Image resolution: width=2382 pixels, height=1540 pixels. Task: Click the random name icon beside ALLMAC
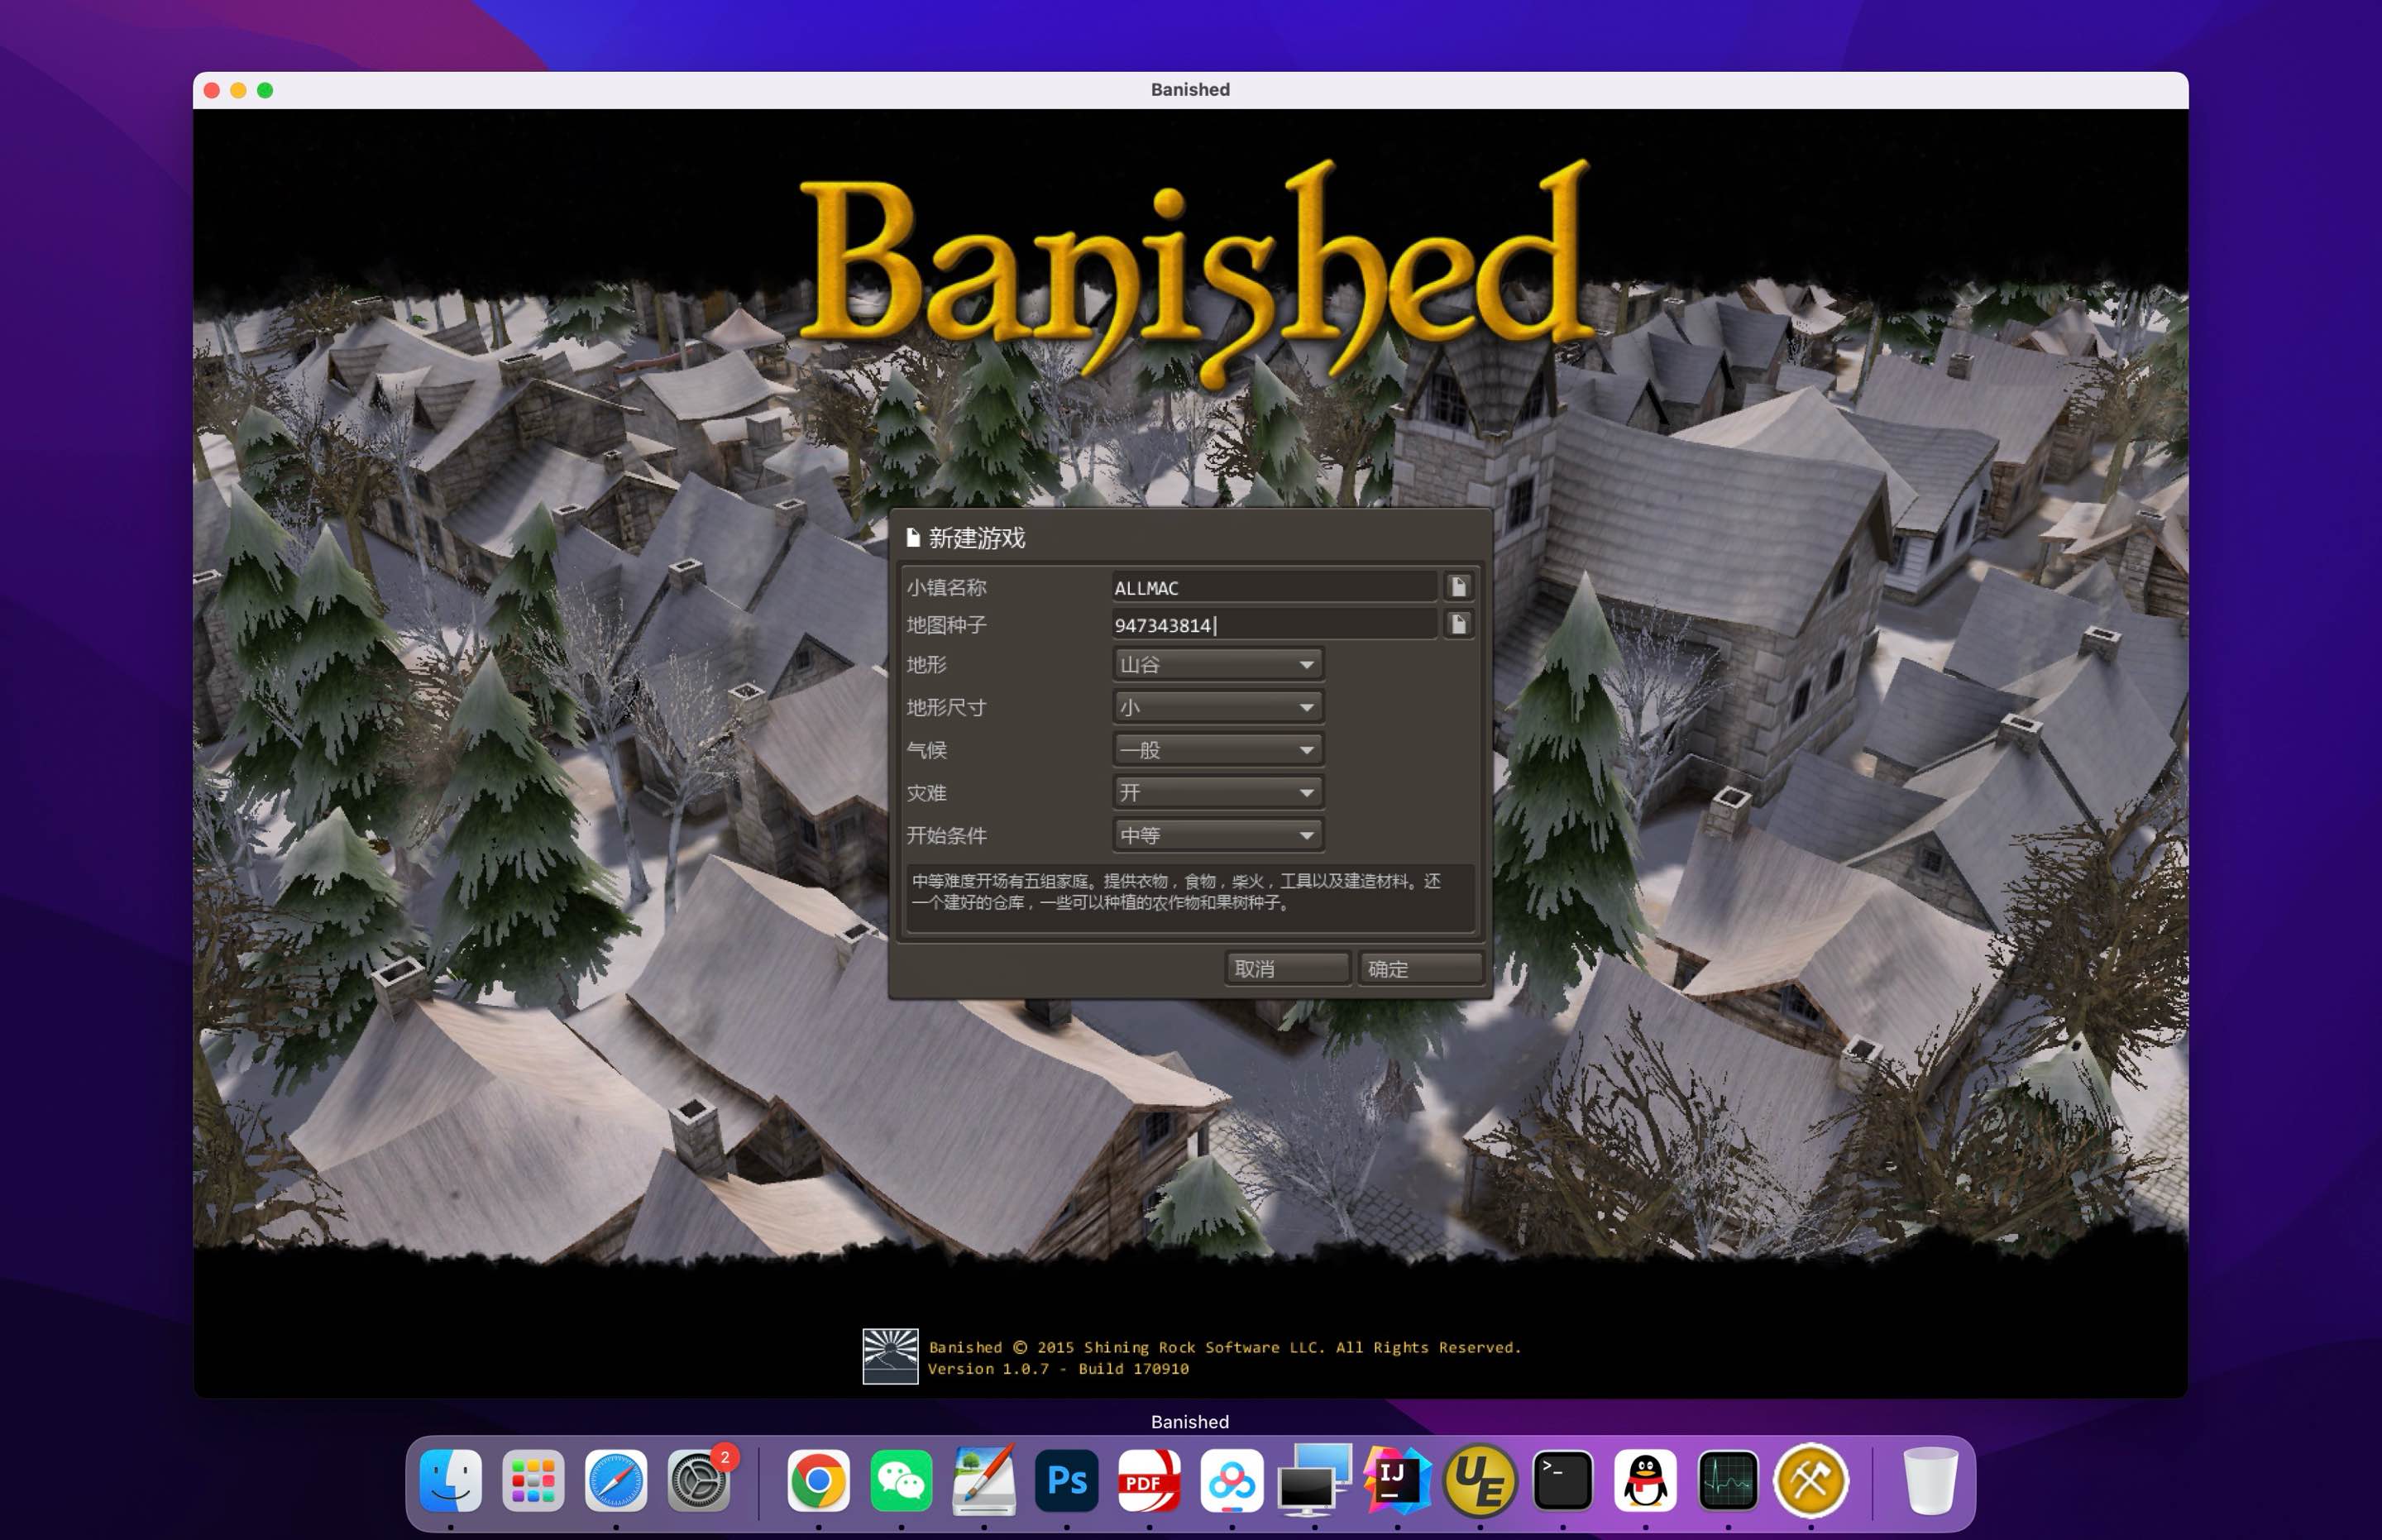tap(1458, 587)
